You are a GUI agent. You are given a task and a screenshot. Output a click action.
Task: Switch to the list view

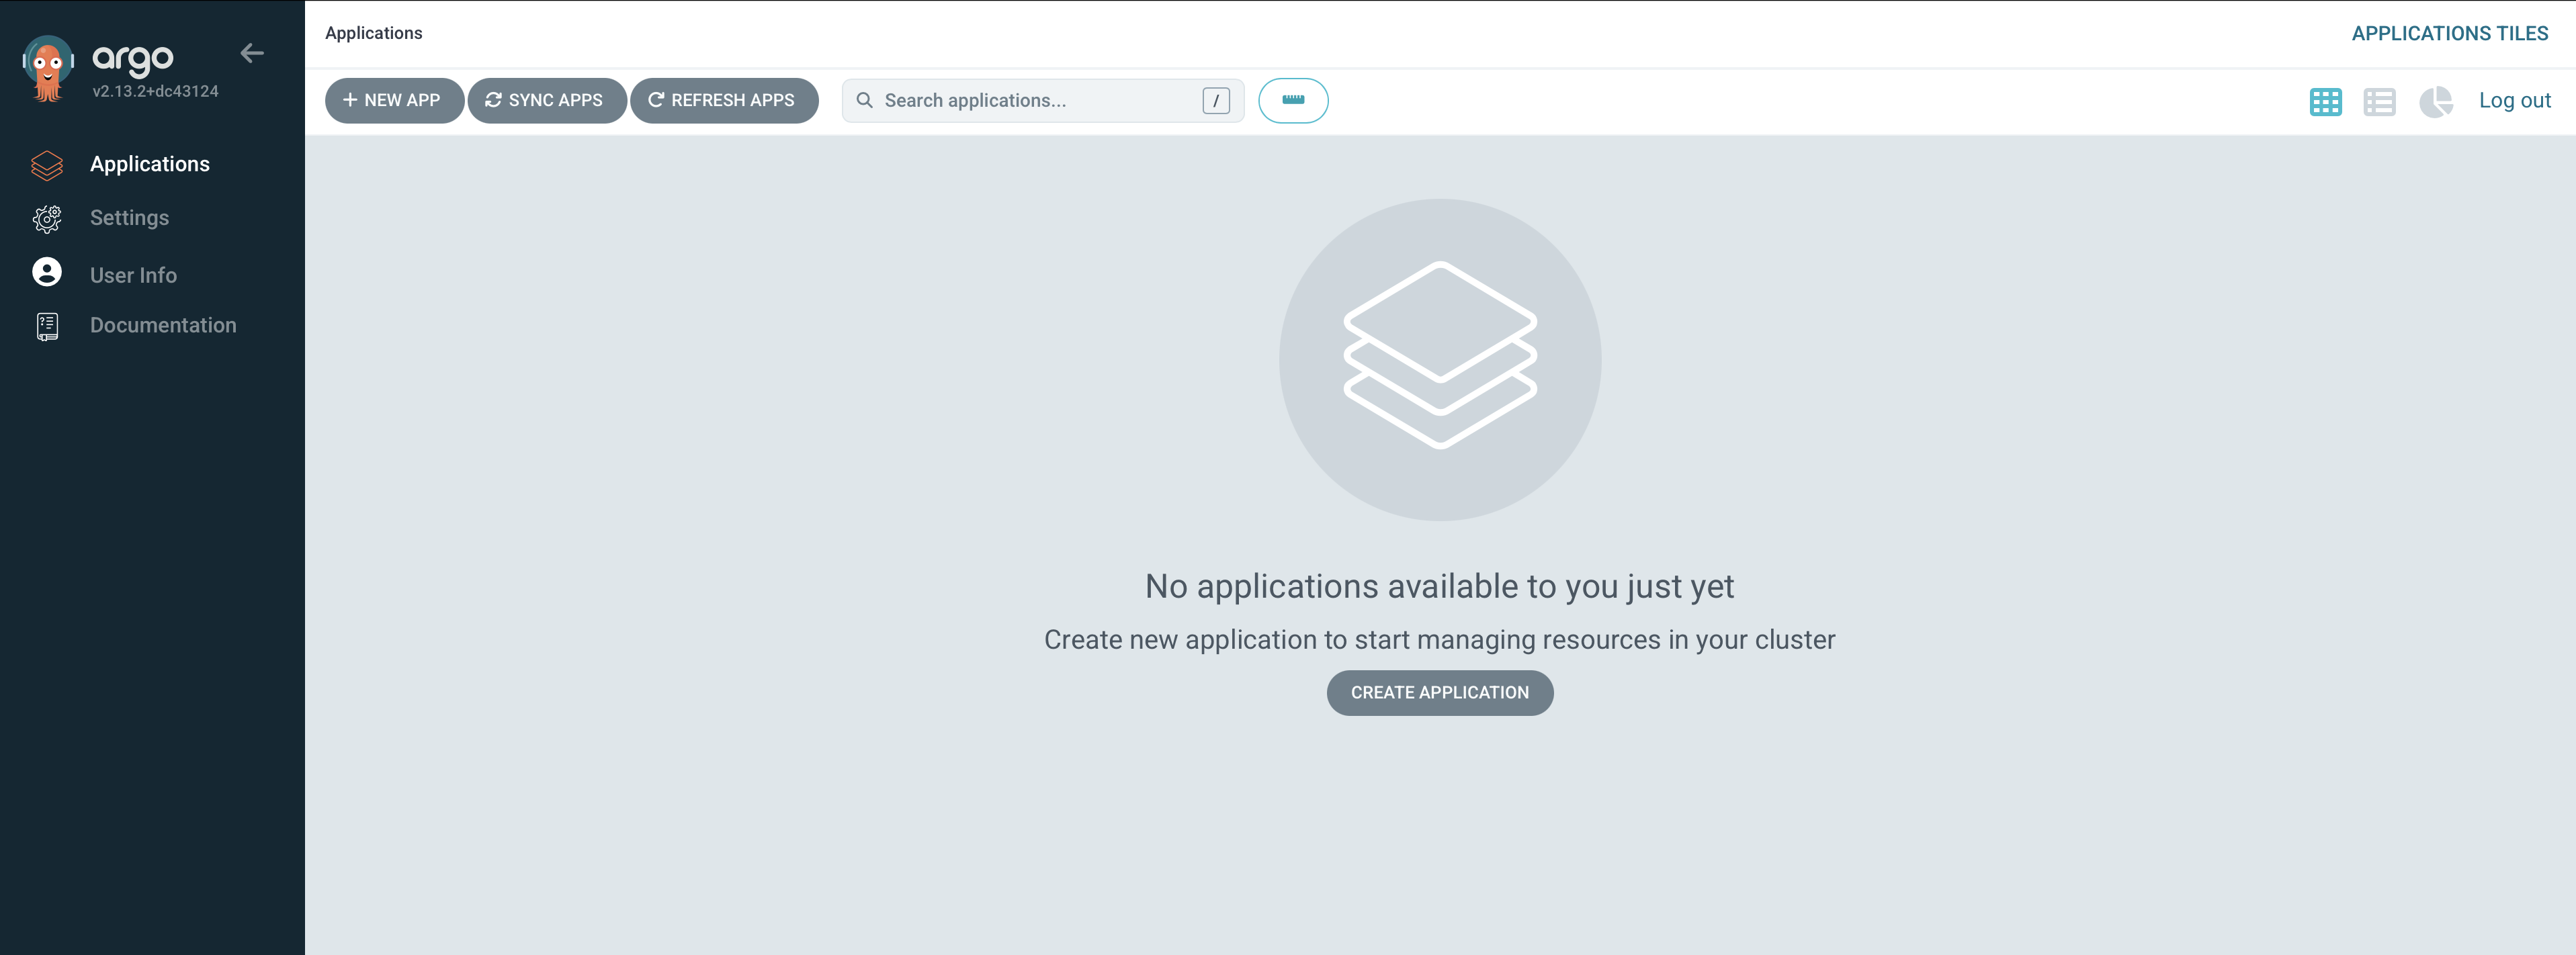click(2379, 101)
